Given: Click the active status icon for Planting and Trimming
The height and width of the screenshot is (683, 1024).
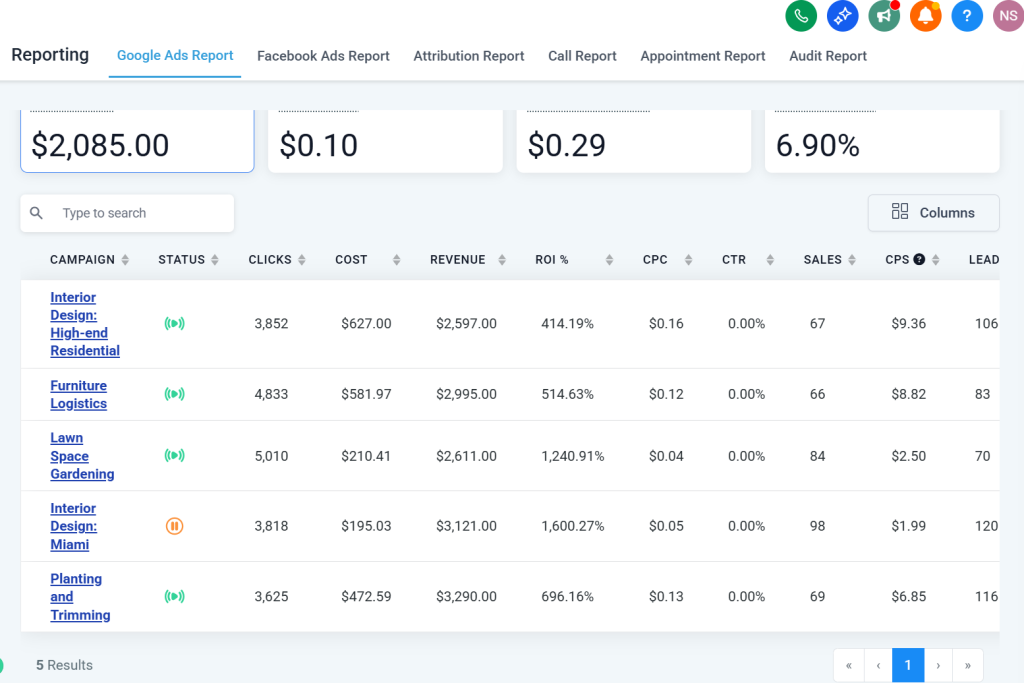Looking at the screenshot, I should (x=174, y=597).
